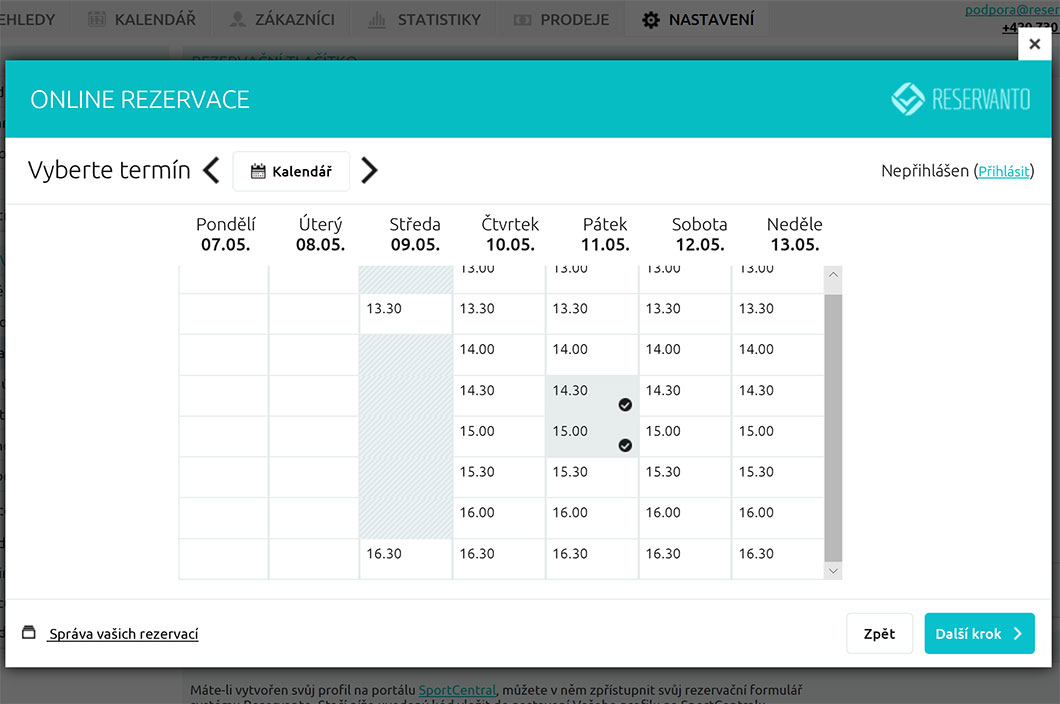Choose Sunday 16.30 time slot
Image resolution: width=1060 pixels, height=704 pixels.
pyautogui.click(x=777, y=559)
